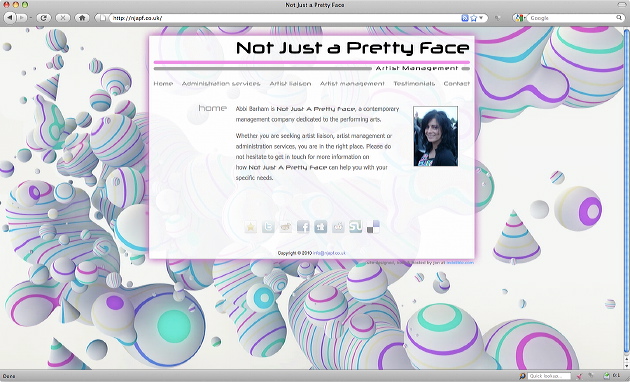Open the Artist management page
Image resolution: width=630 pixels, height=382 pixels.
[x=352, y=84]
